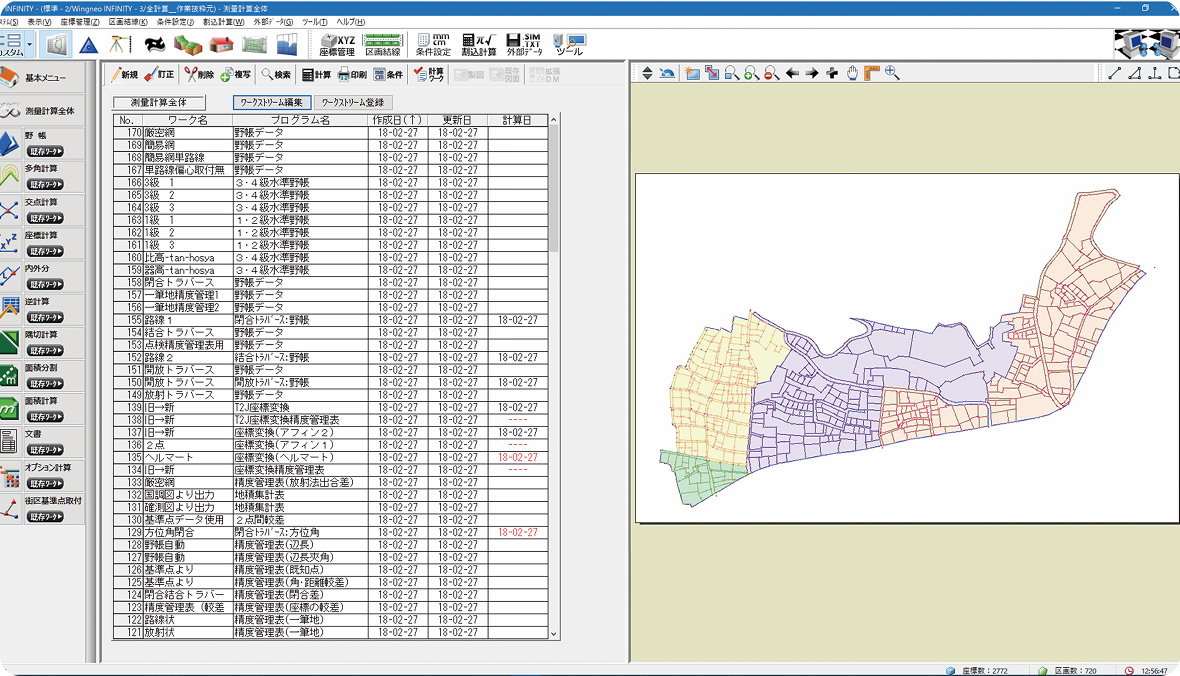Select row 129 方位角閉合
The image size is (1180, 676).
coord(330,532)
